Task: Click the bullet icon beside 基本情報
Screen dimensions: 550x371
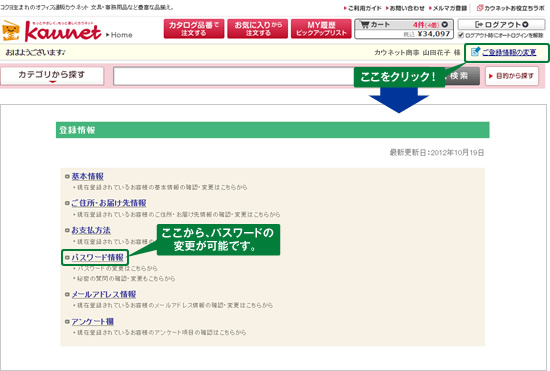Action: coord(67,176)
